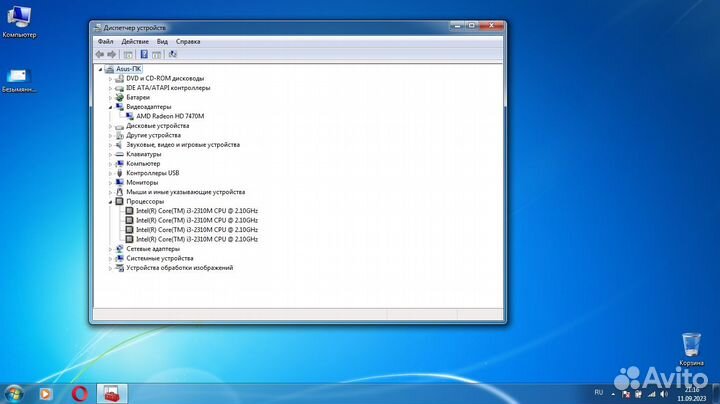Select the Компьютер tree category
Screen dimensions: 720x404
point(143,163)
